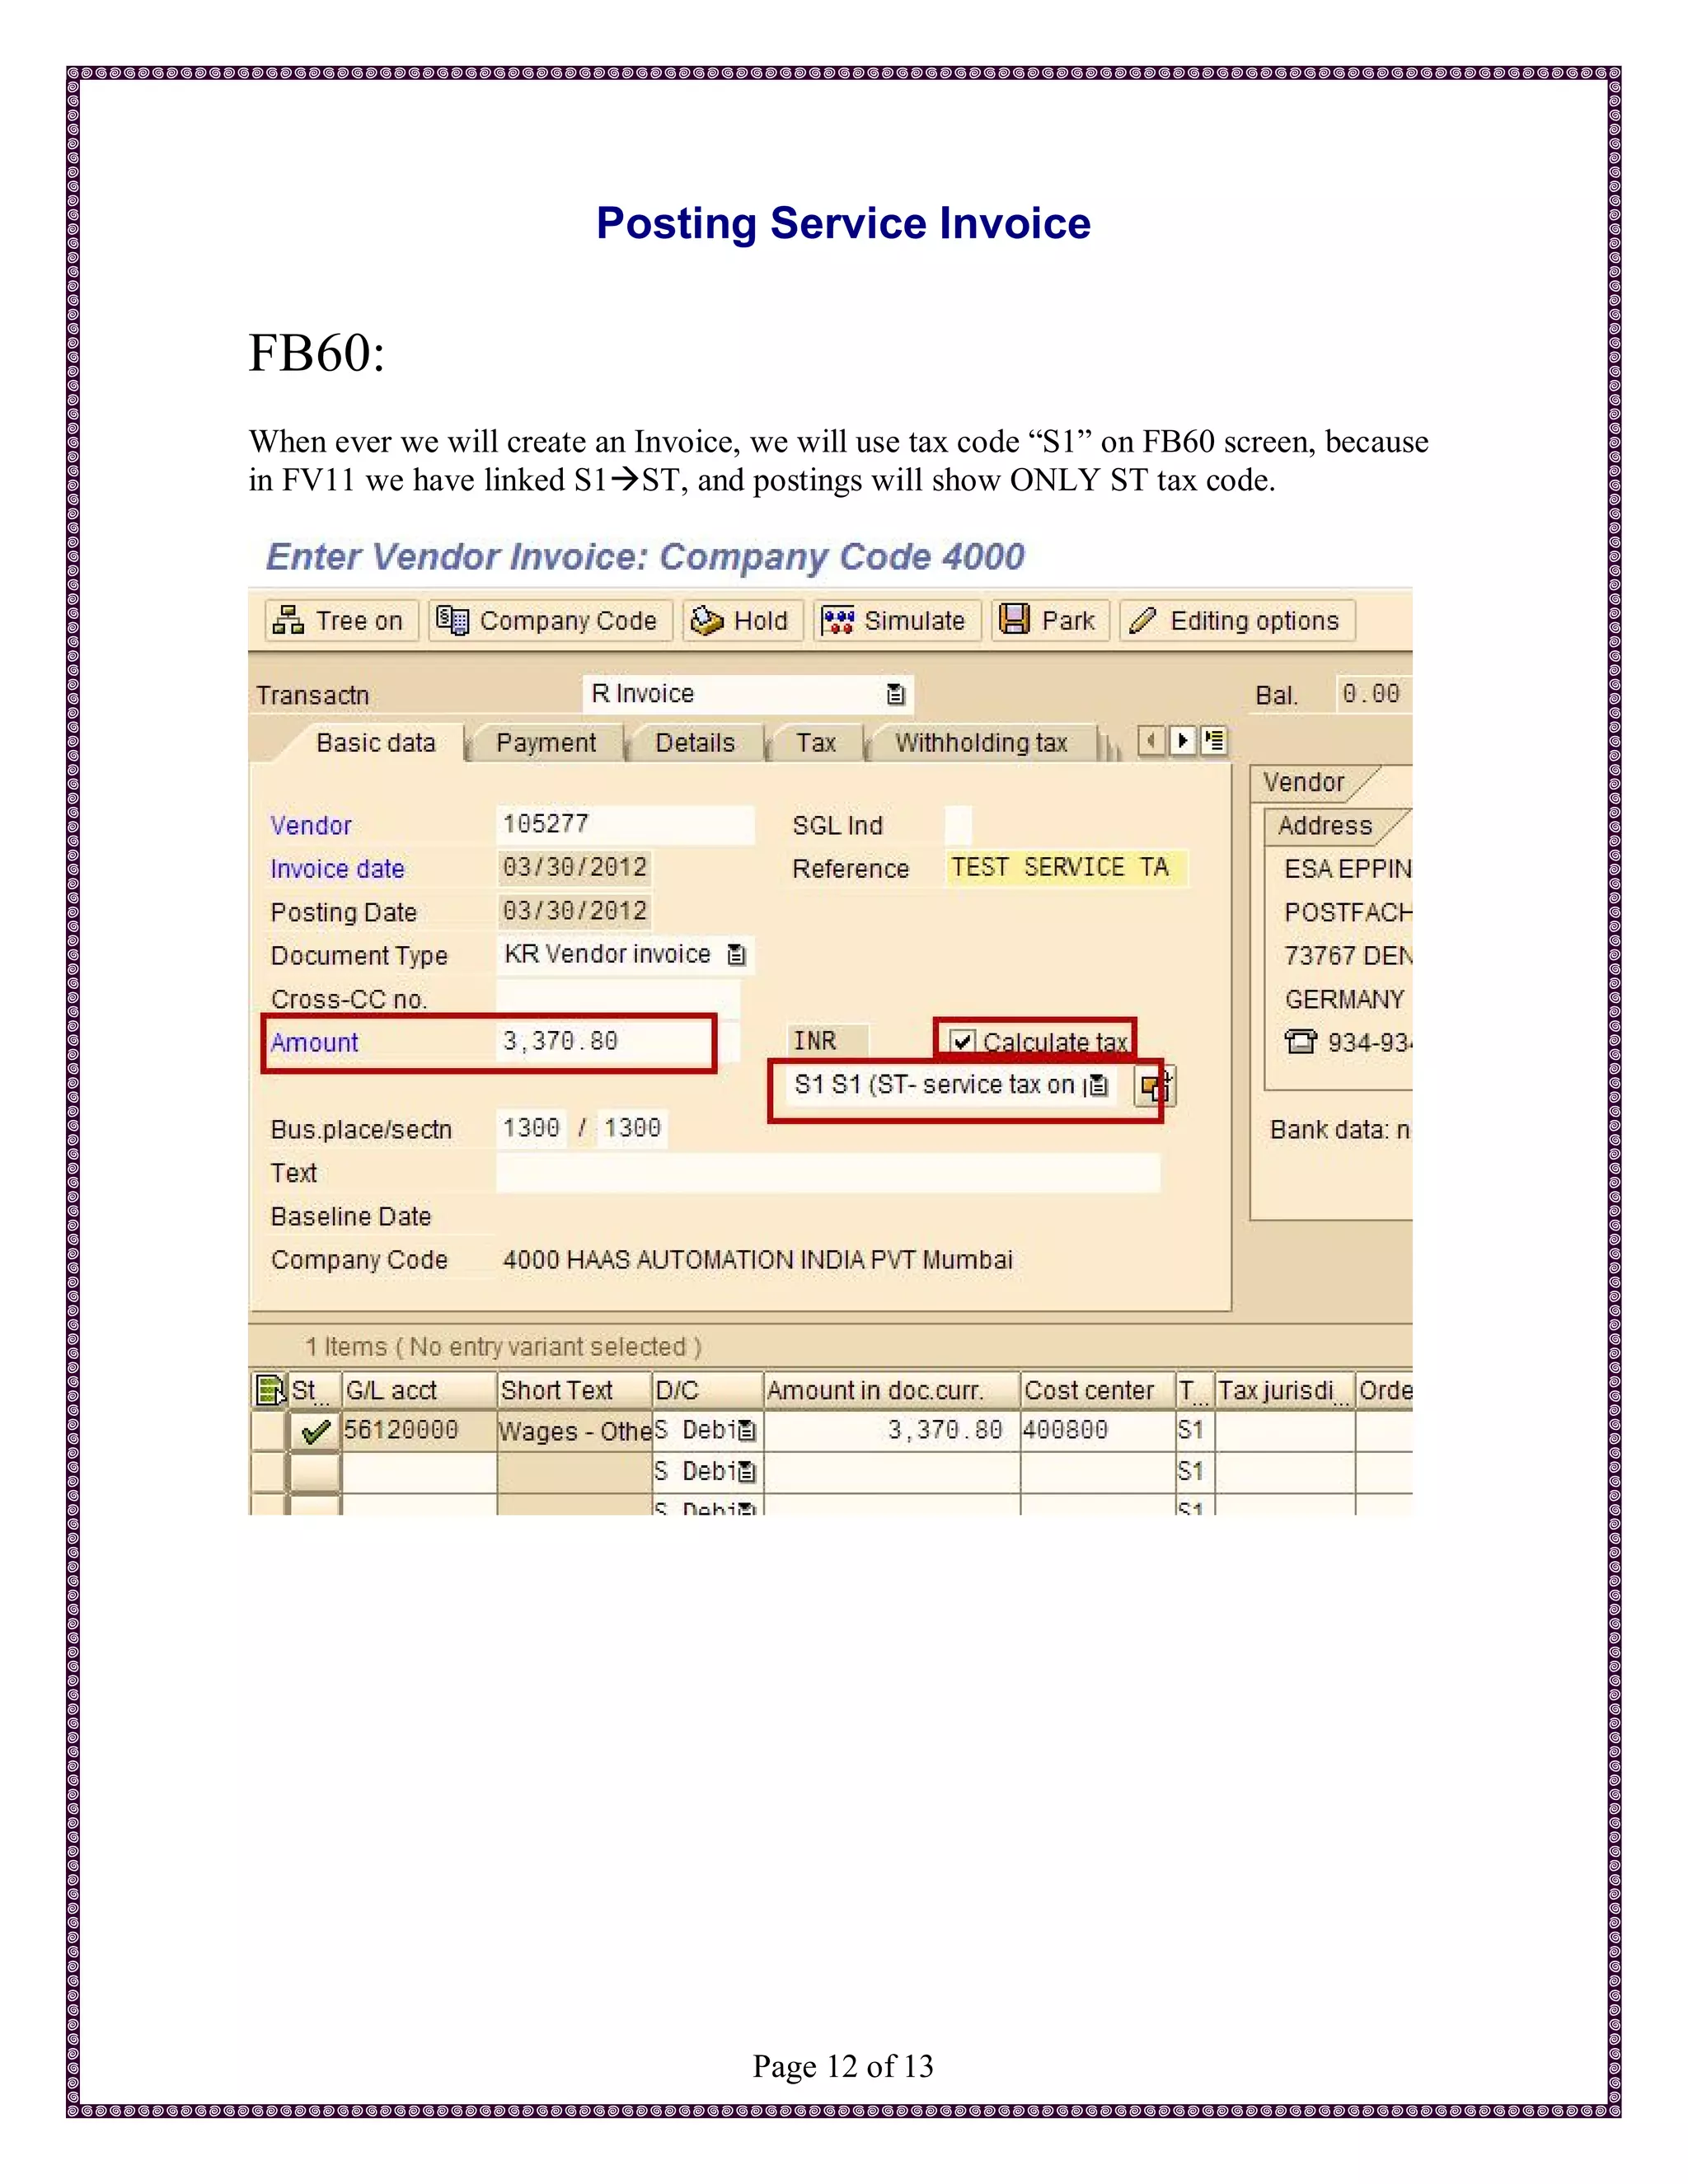The image size is (1688, 2184).
Task: Park the vendor invoice document
Action: click(1050, 620)
